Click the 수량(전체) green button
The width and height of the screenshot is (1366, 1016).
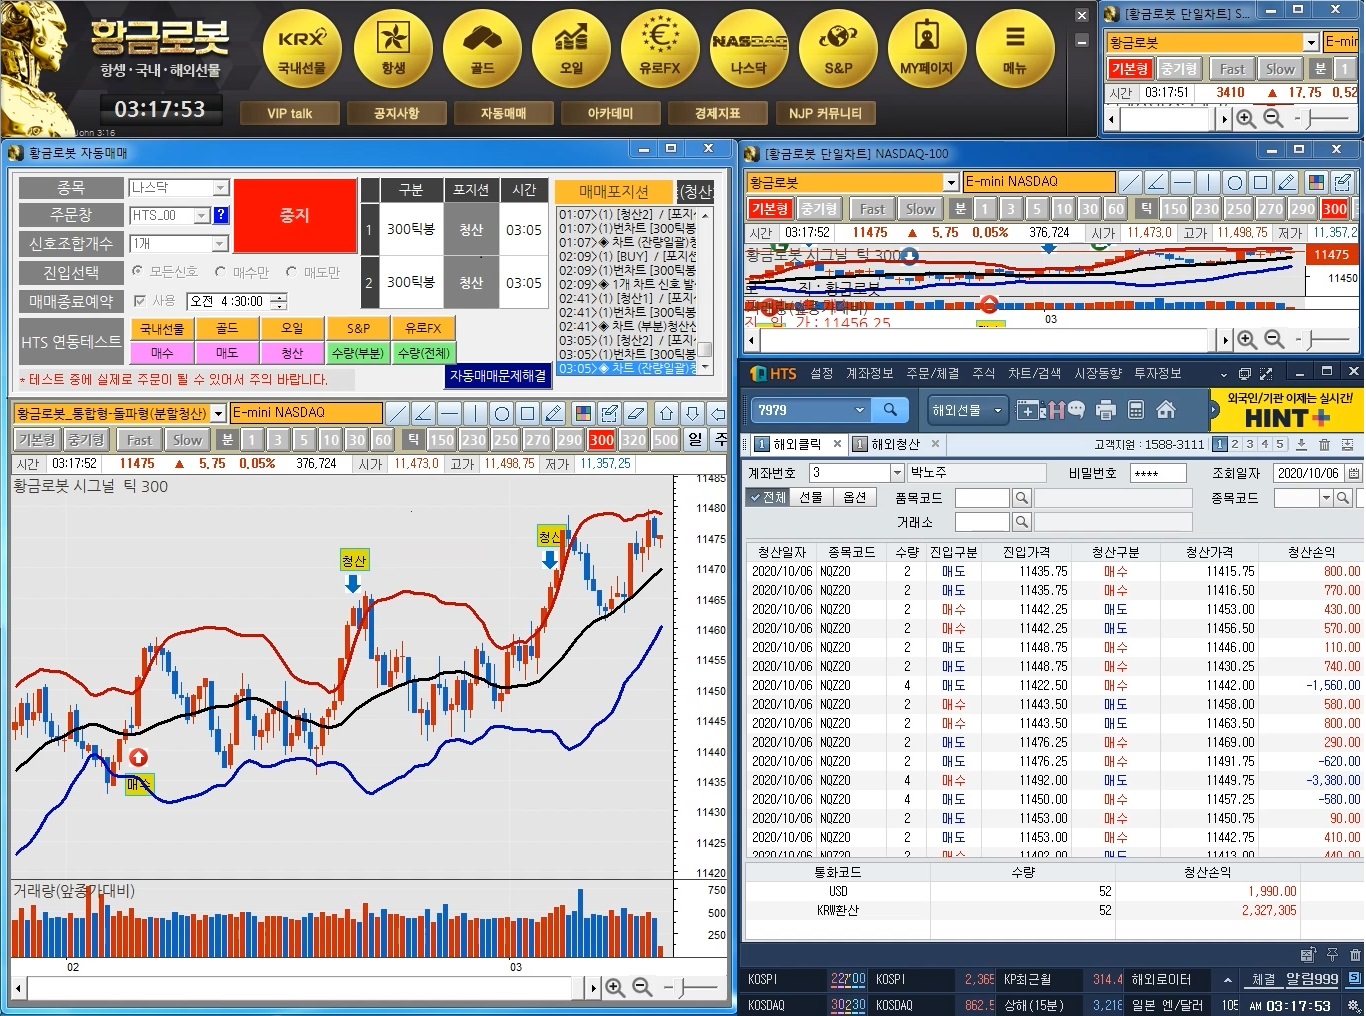click(x=423, y=353)
